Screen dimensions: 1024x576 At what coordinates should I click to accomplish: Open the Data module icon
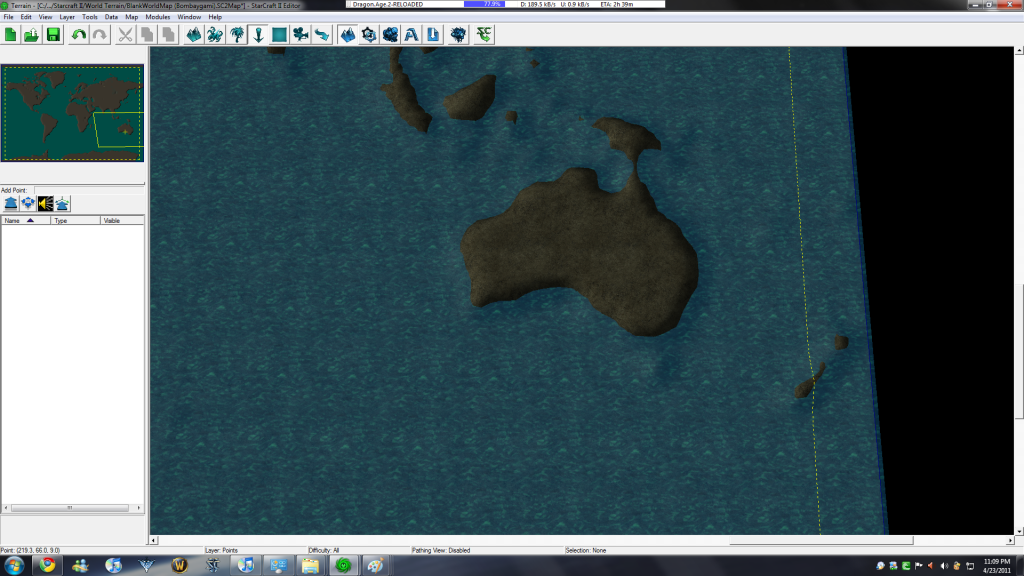point(391,35)
